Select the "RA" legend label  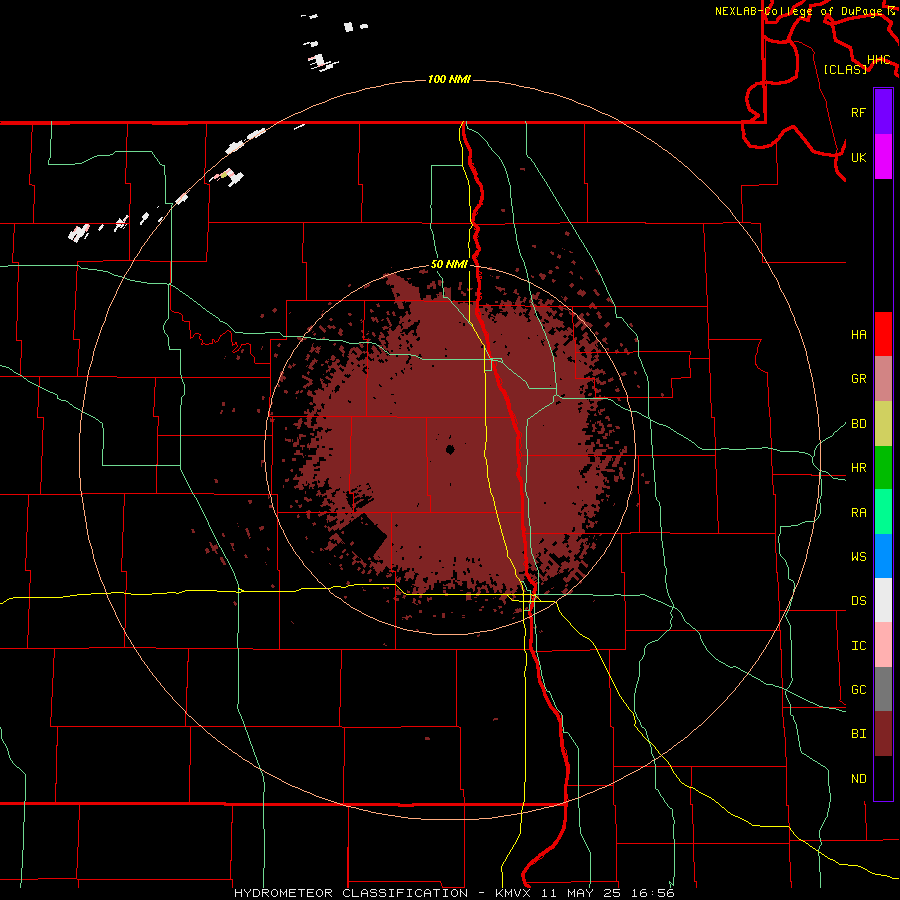tap(858, 513)
